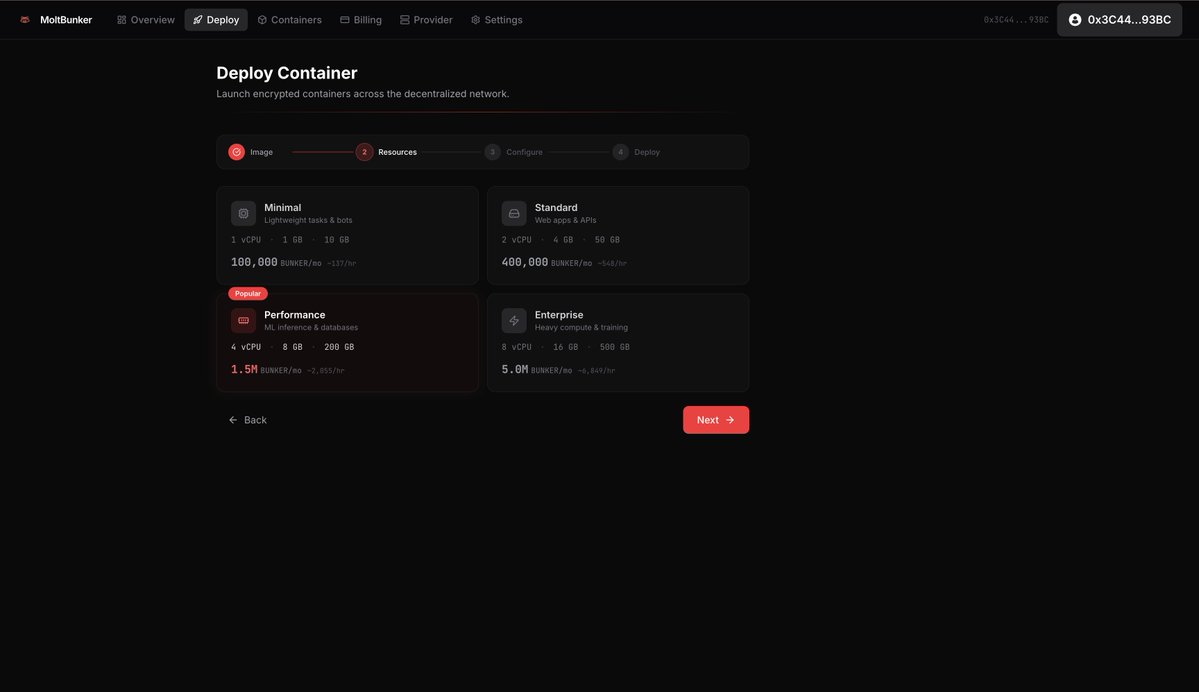Click the 100,000 BUNKER/mo price

276,262
